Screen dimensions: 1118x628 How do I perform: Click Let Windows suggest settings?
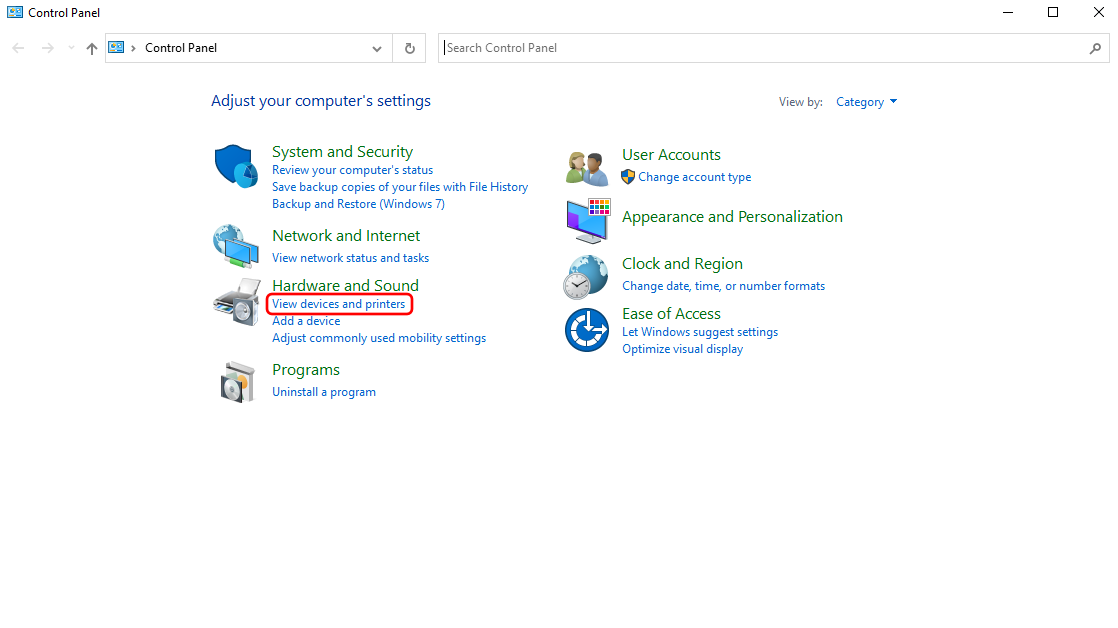(x=699, y=332)
